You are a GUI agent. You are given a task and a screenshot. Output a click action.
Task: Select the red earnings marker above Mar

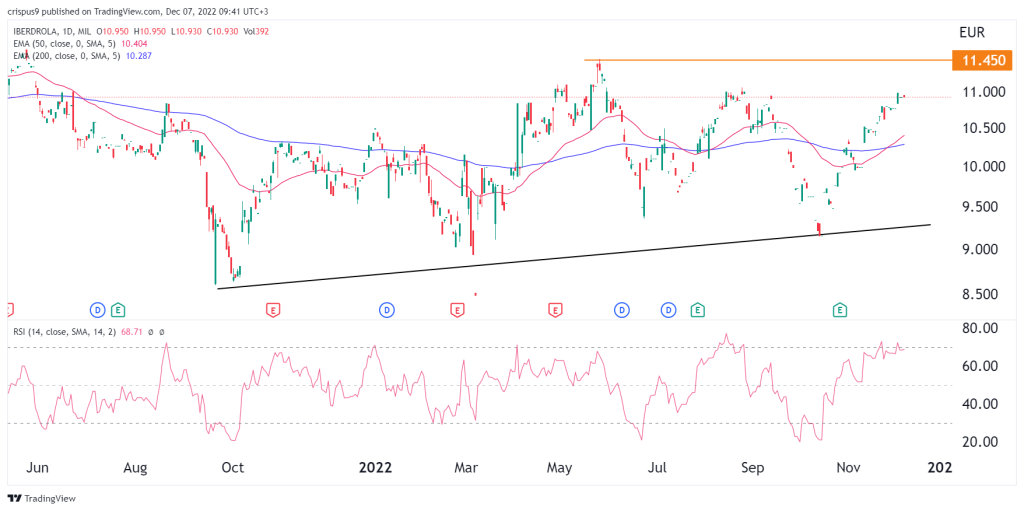coord(458,308)
